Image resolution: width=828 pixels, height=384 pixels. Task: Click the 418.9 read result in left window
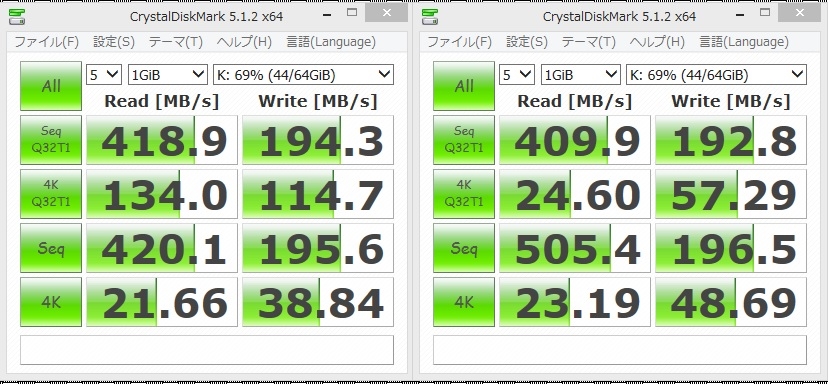click(x=162, y=140)
